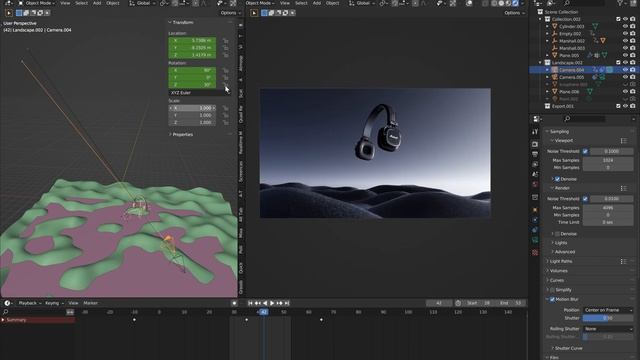
Task: Collapse the Landscape.002 collection tree
Action: click(540, 63)
